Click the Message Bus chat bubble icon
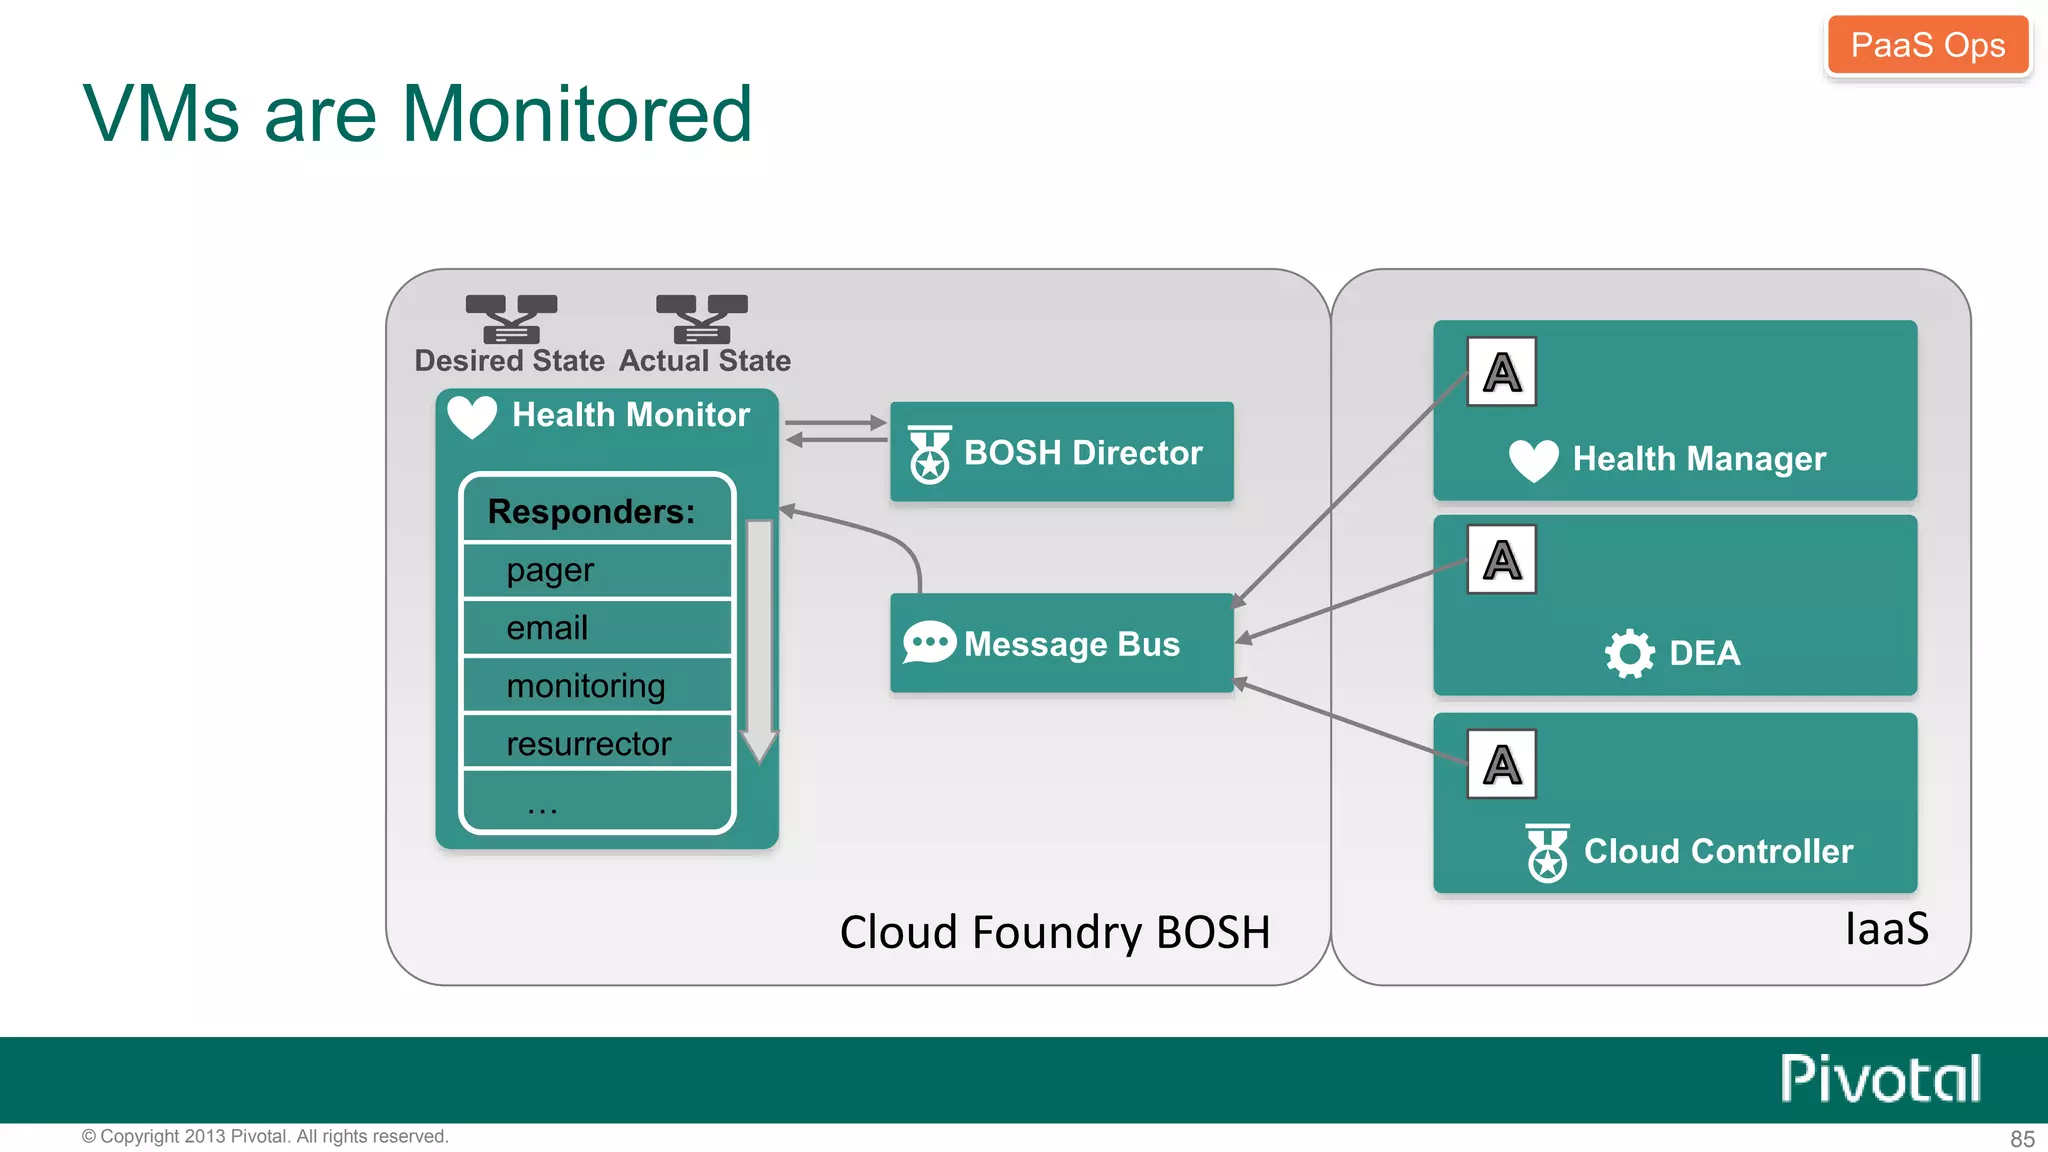Screen dimensions: 2048x1152 tap(929, 643)
